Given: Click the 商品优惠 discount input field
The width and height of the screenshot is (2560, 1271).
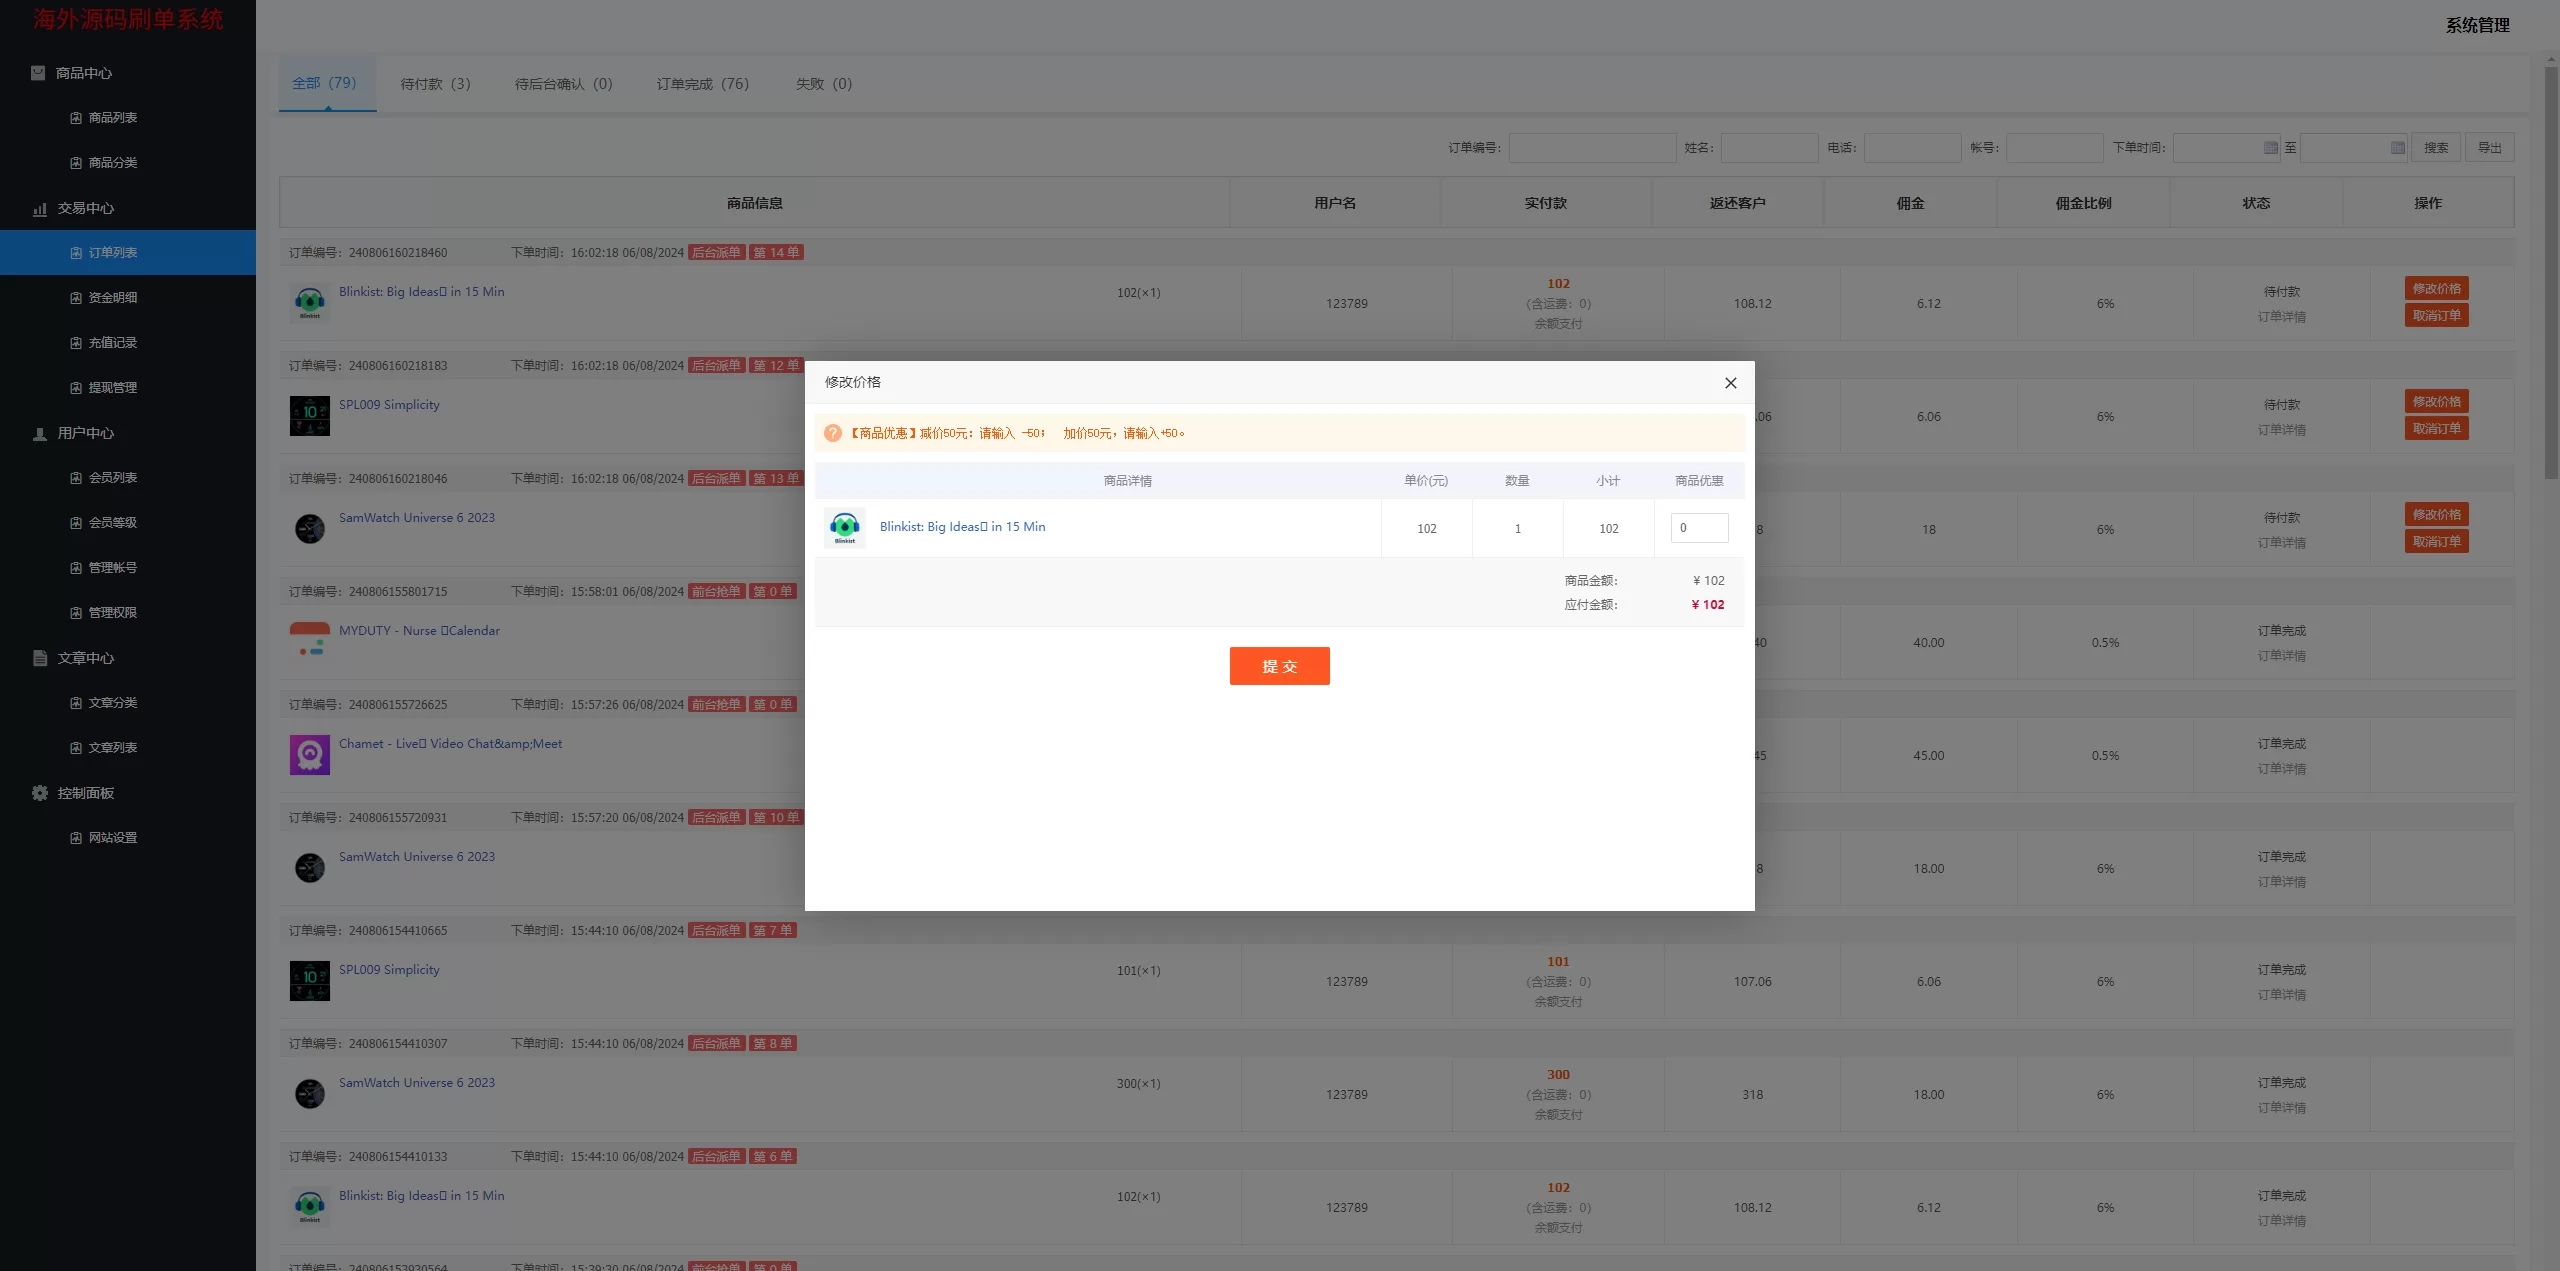Looking at the screenshot, I should coord(1699,528).
